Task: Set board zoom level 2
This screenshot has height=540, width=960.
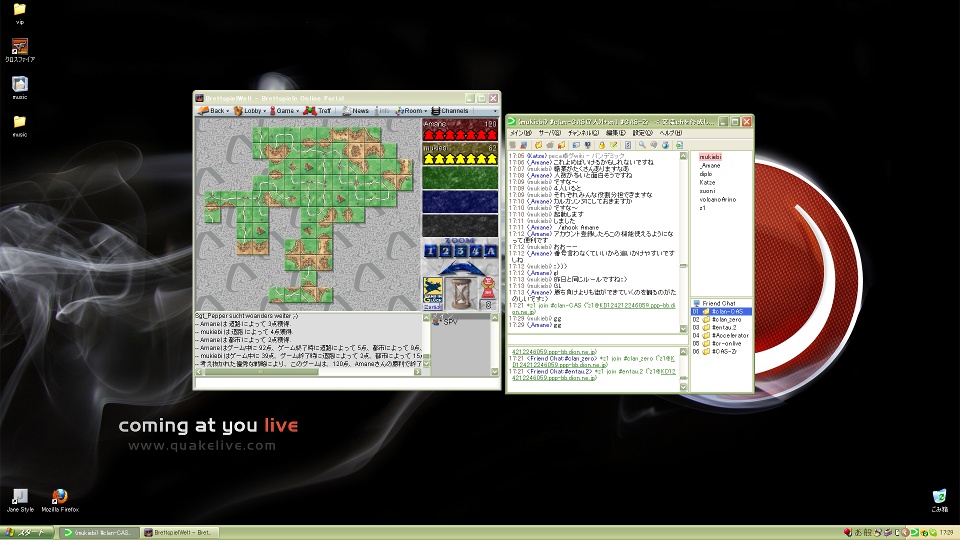Action: tap(446, 251)
